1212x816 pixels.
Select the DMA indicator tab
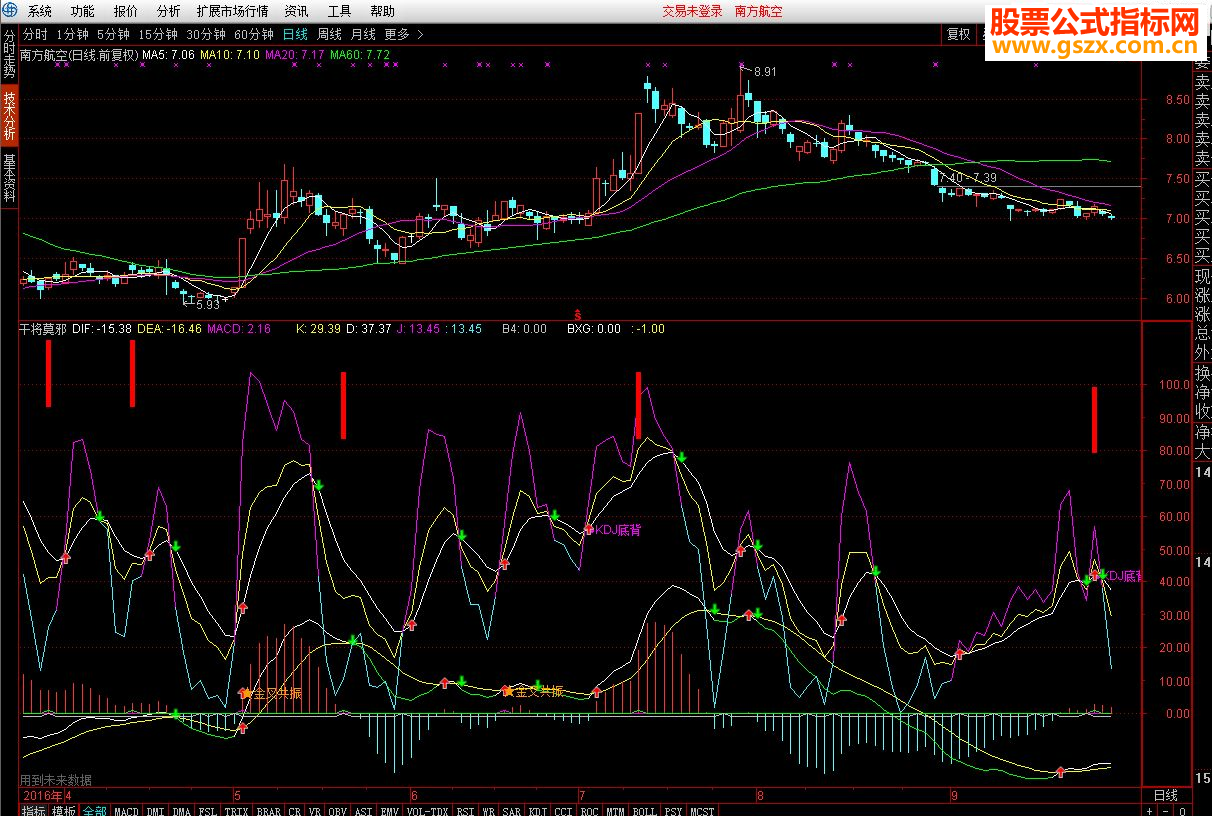pos(181,810)
